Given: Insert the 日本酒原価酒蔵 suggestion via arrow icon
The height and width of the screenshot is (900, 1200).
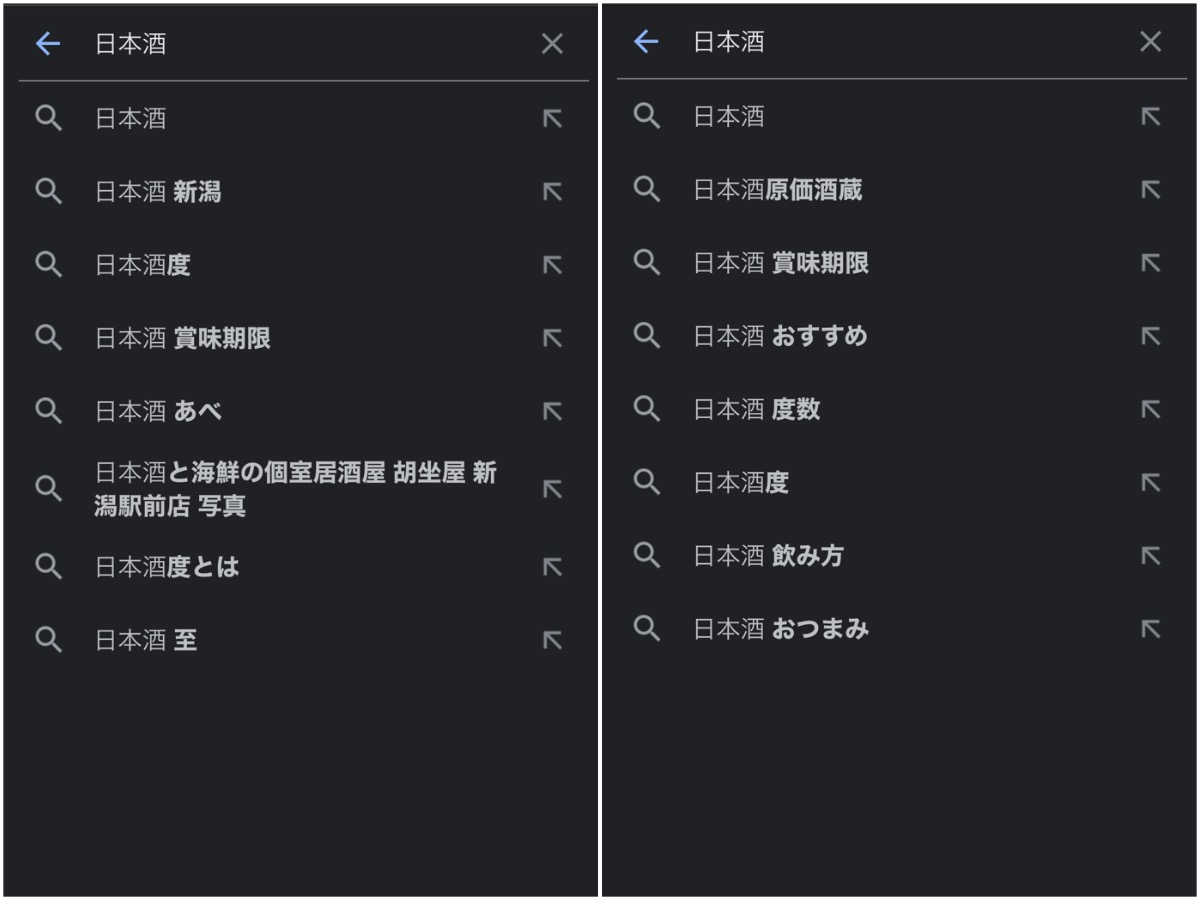Looking at the screenshot, I should click(1151, 190).
